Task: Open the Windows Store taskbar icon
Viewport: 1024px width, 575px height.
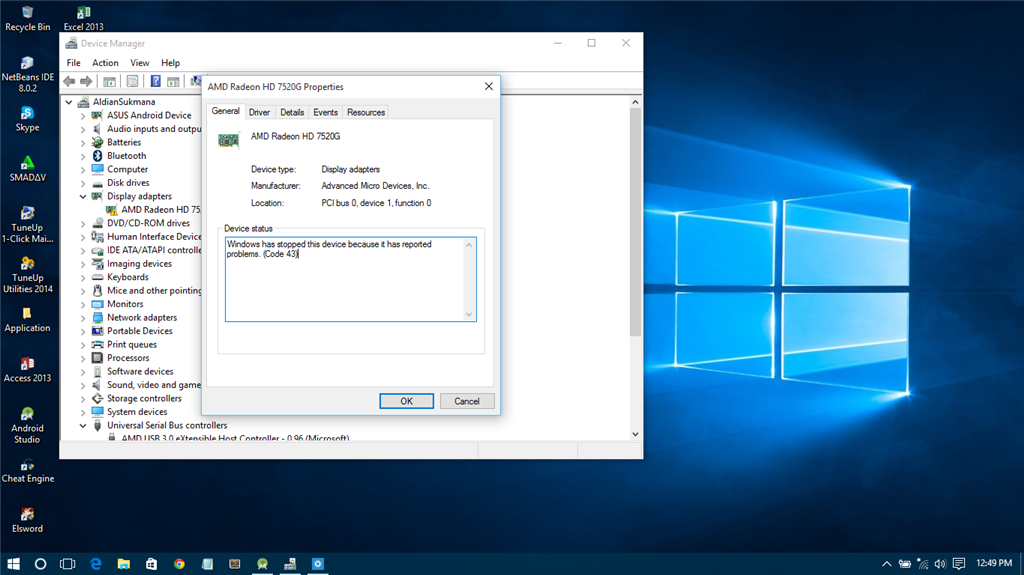Action: (x=152, y=564)
